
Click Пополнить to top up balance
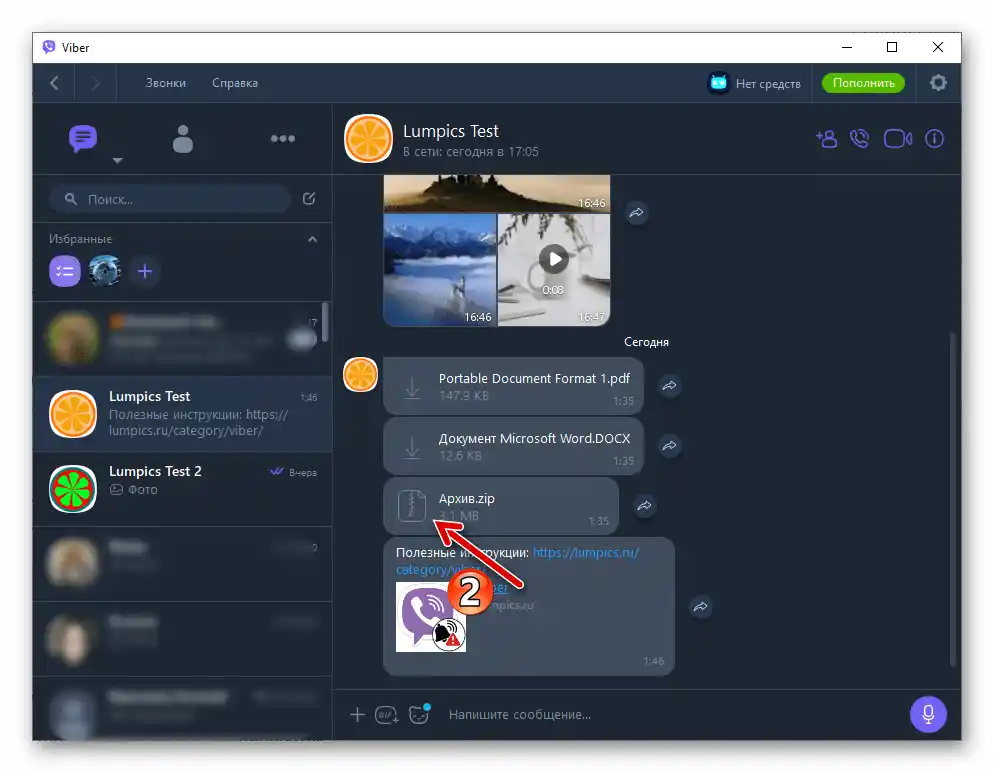coord(862,83)
